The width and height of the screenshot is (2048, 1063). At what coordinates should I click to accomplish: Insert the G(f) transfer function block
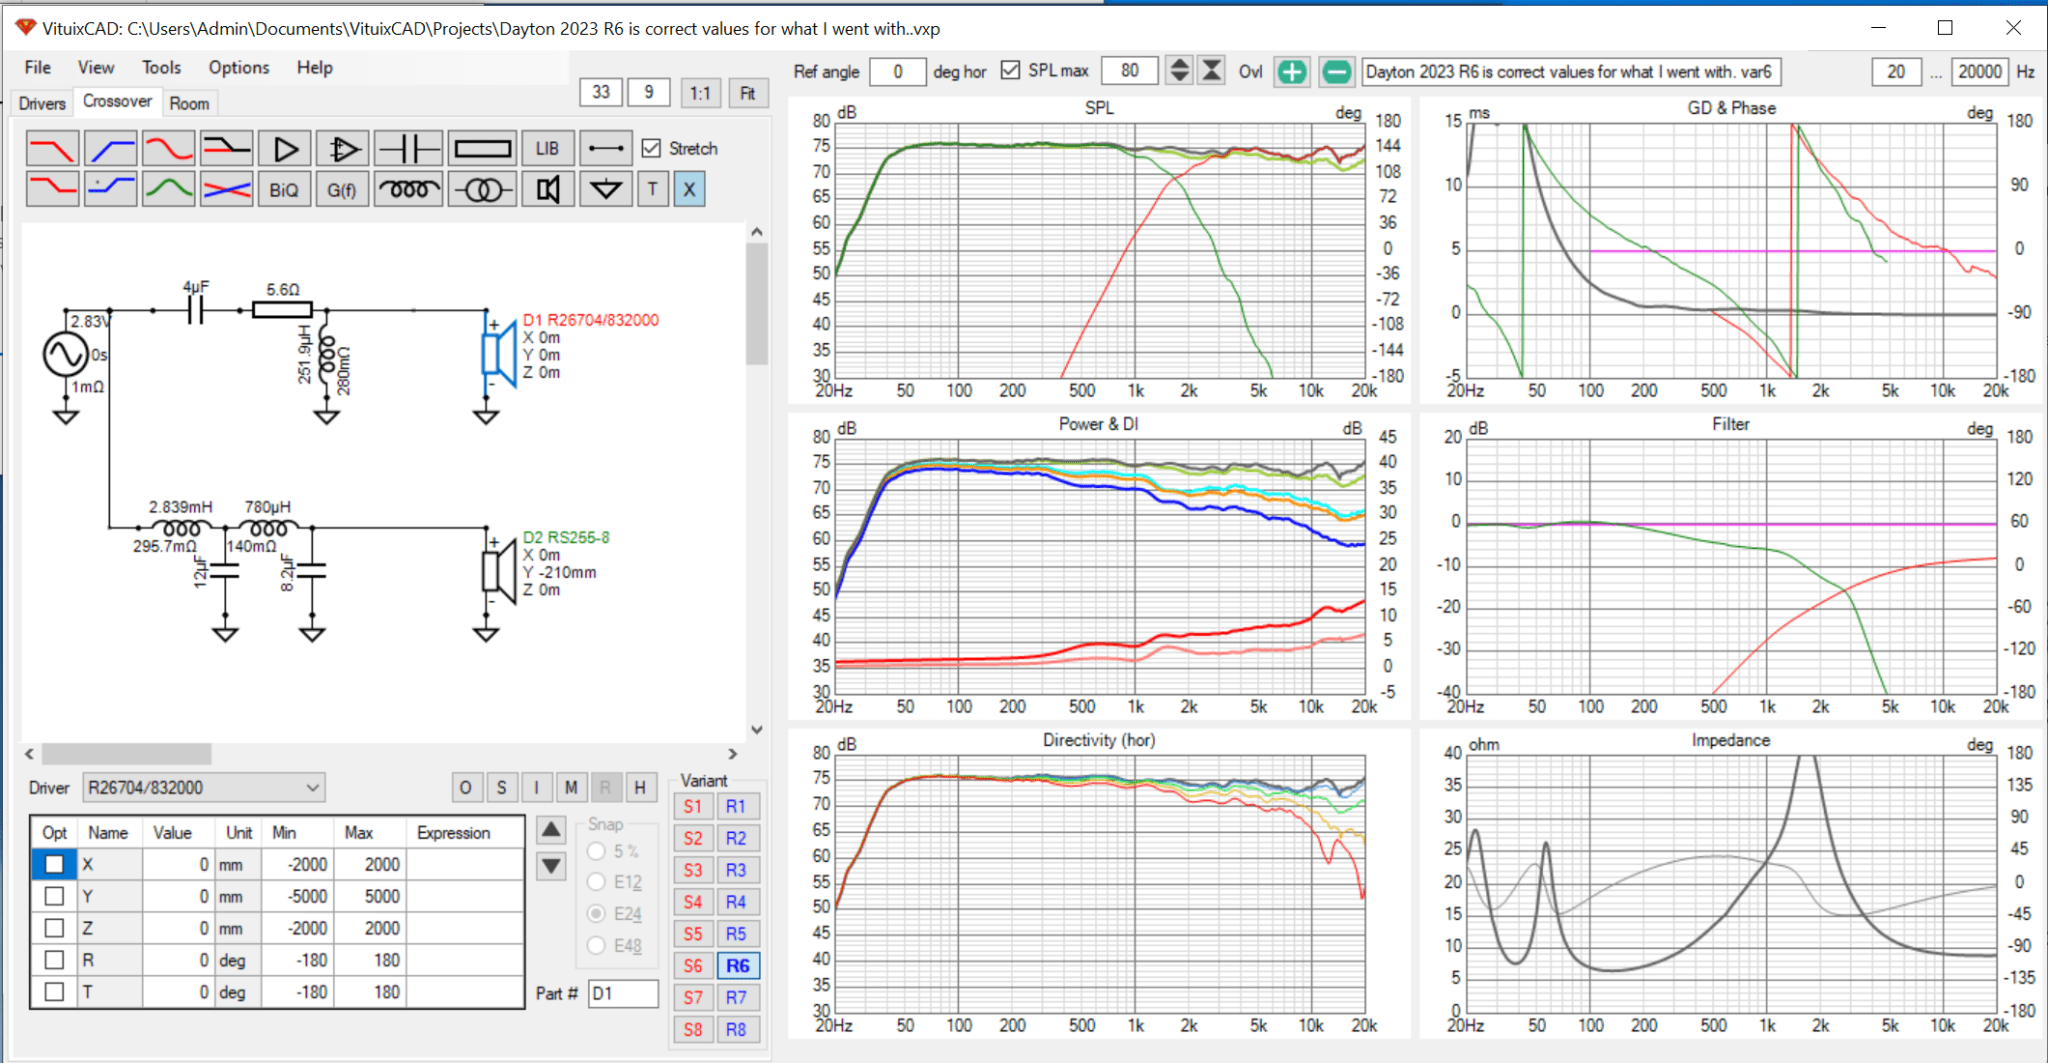(x=342, y=189)
